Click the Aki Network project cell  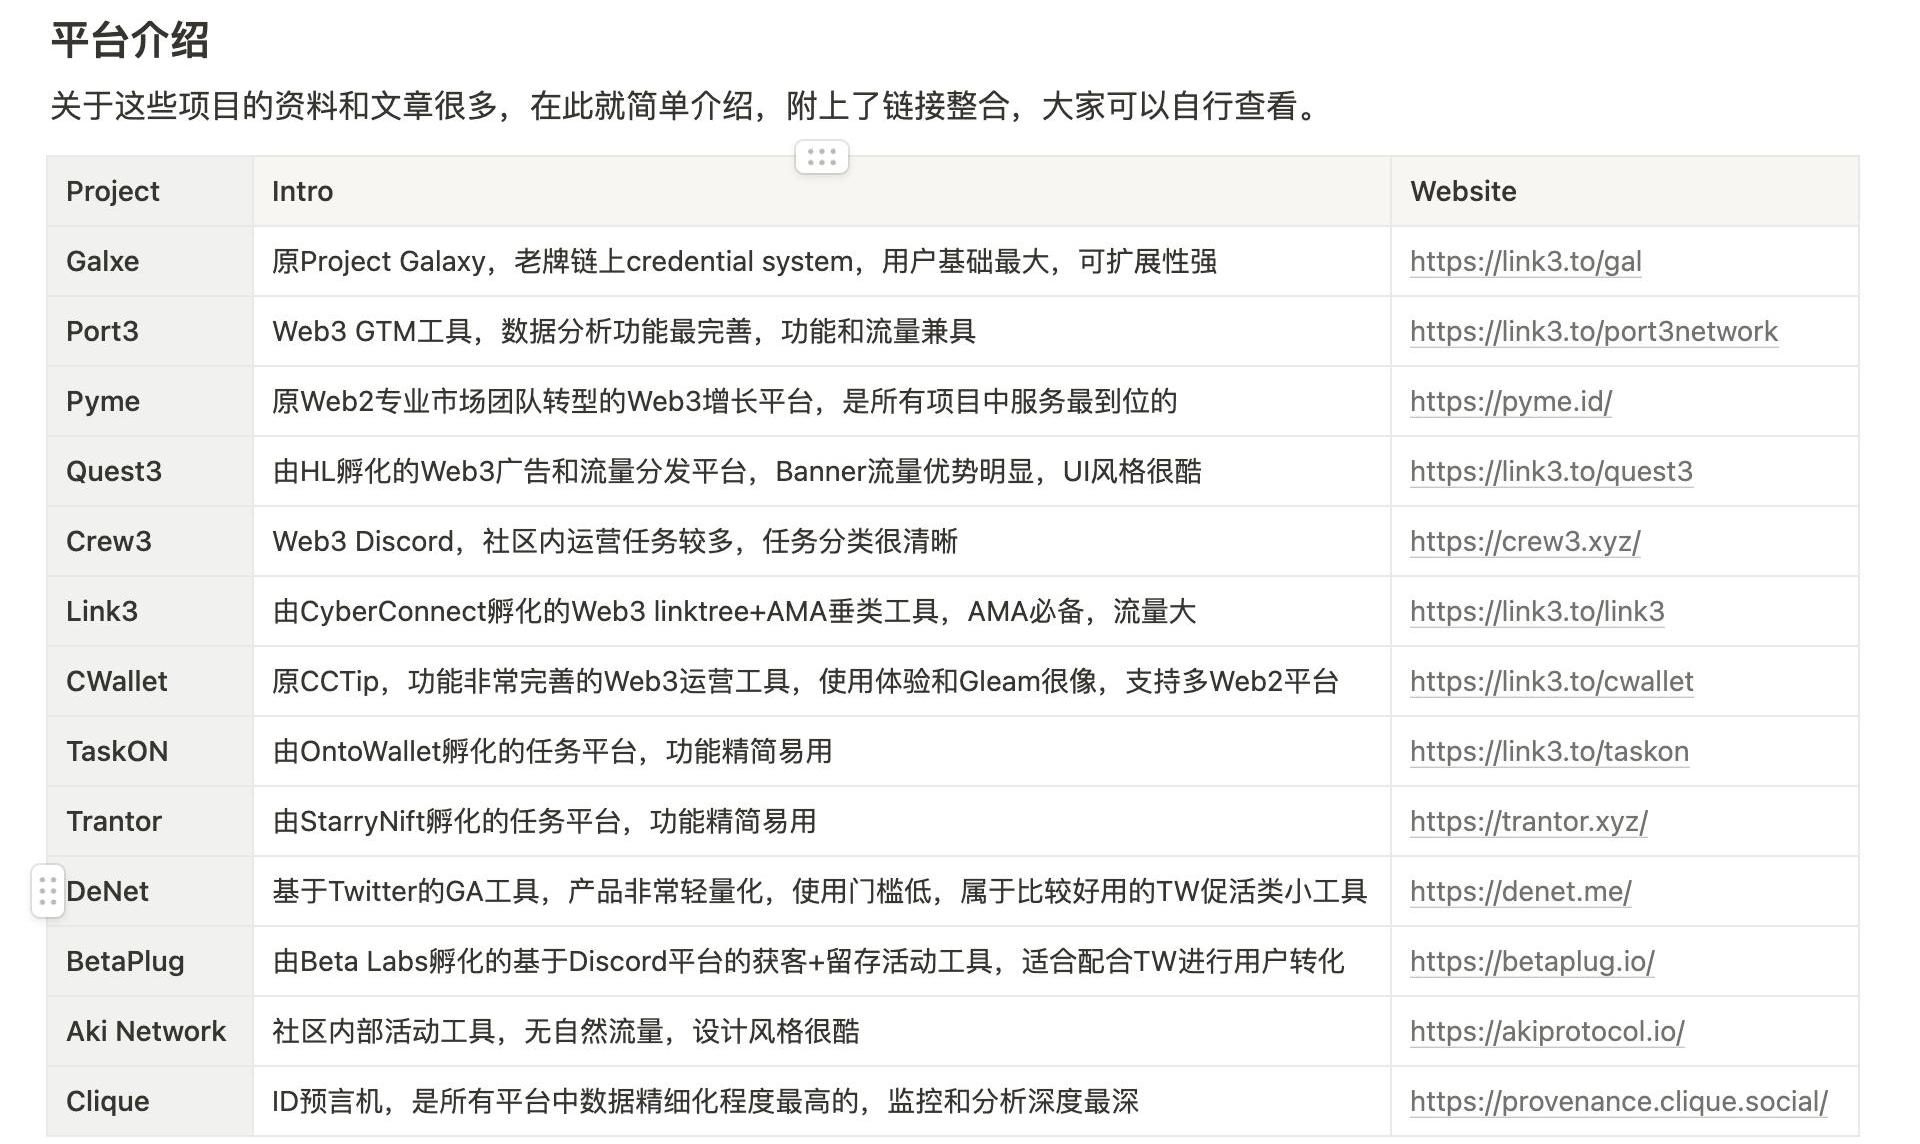point(150,1031)
